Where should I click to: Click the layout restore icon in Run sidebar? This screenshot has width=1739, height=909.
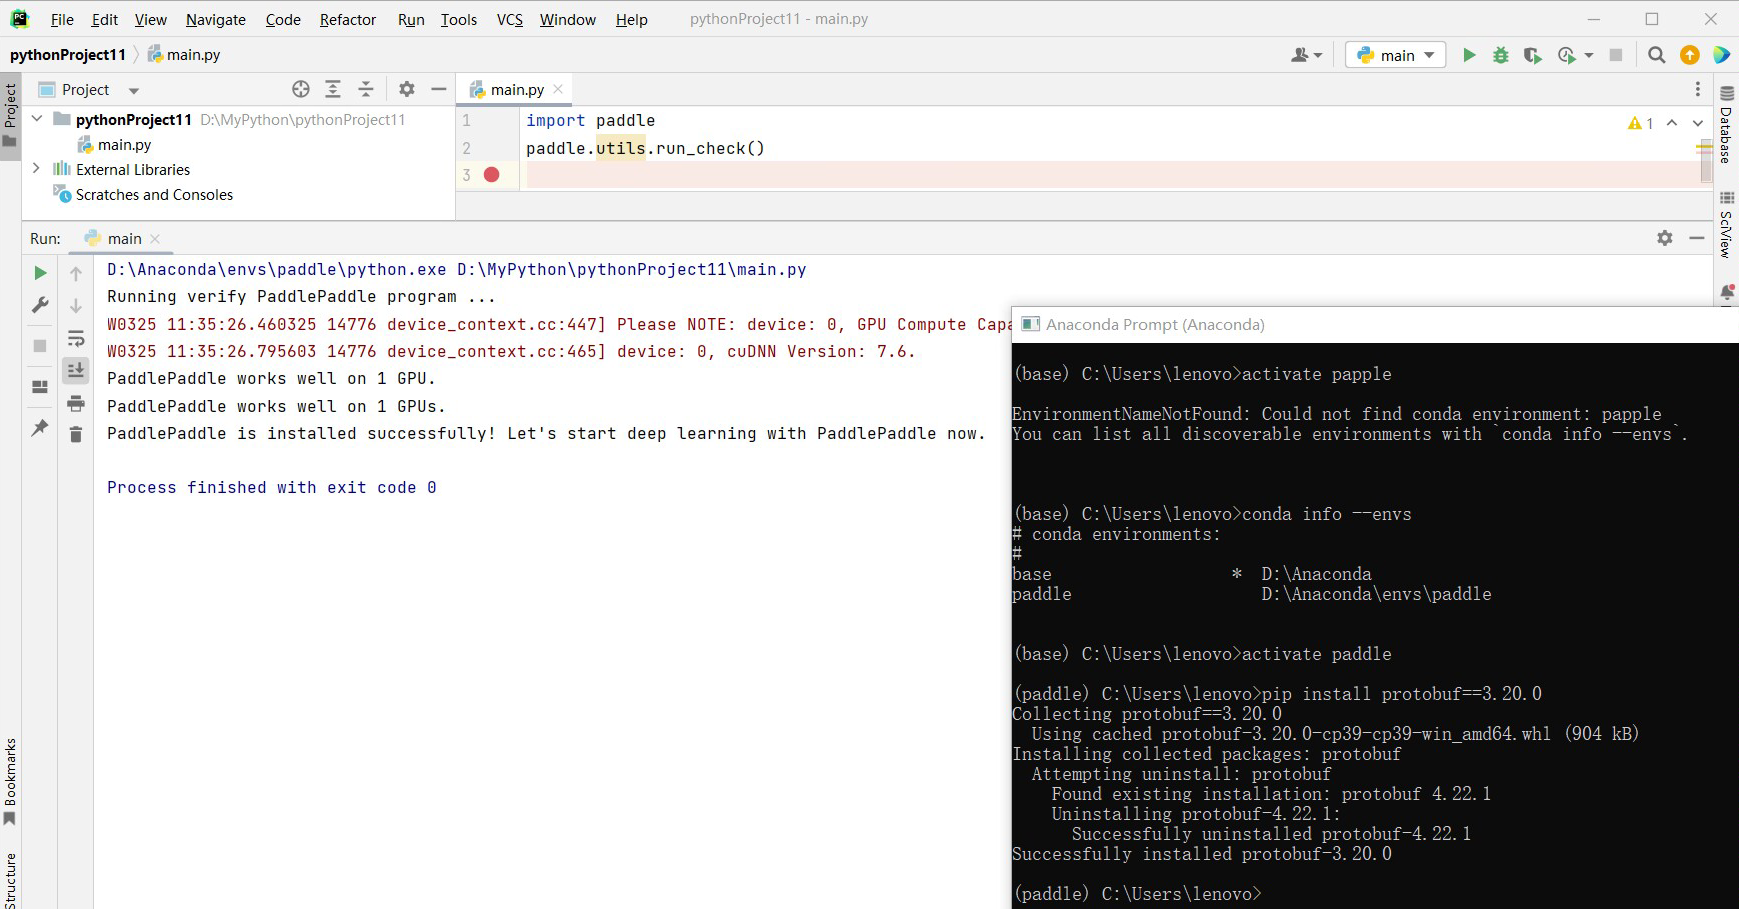(40, 387)
